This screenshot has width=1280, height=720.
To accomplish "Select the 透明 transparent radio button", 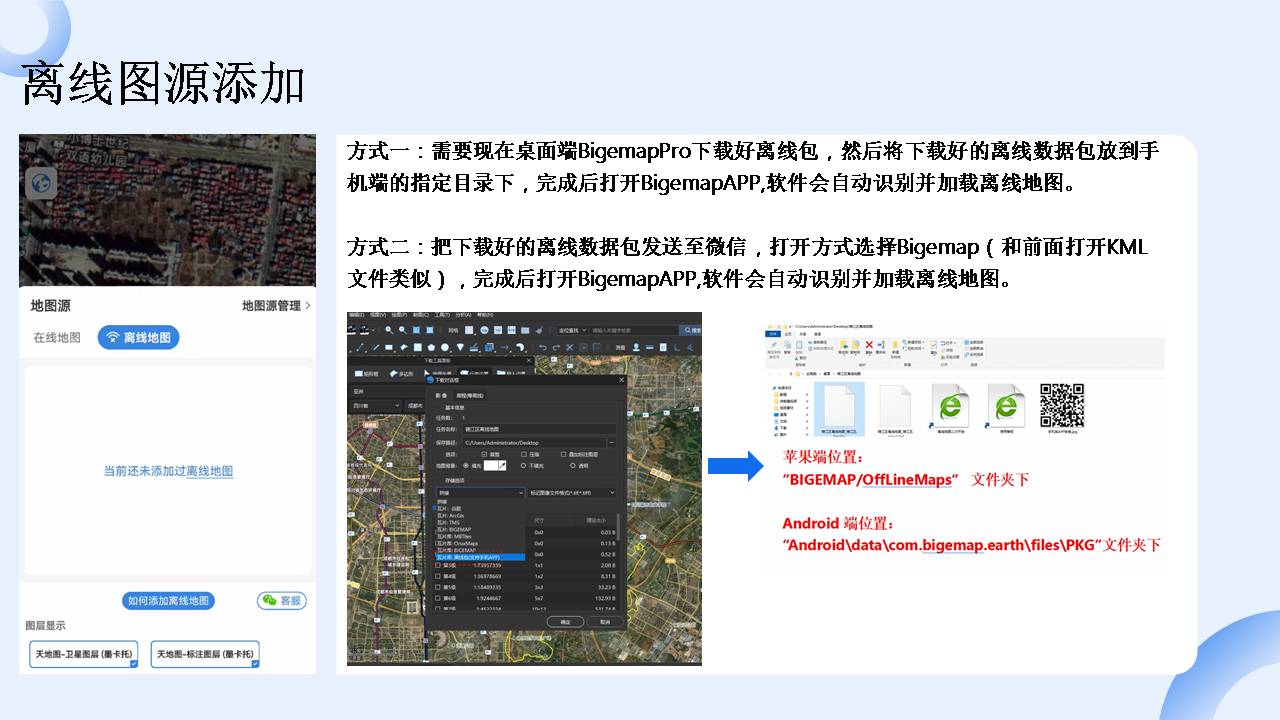I will (x=572, y=465).
